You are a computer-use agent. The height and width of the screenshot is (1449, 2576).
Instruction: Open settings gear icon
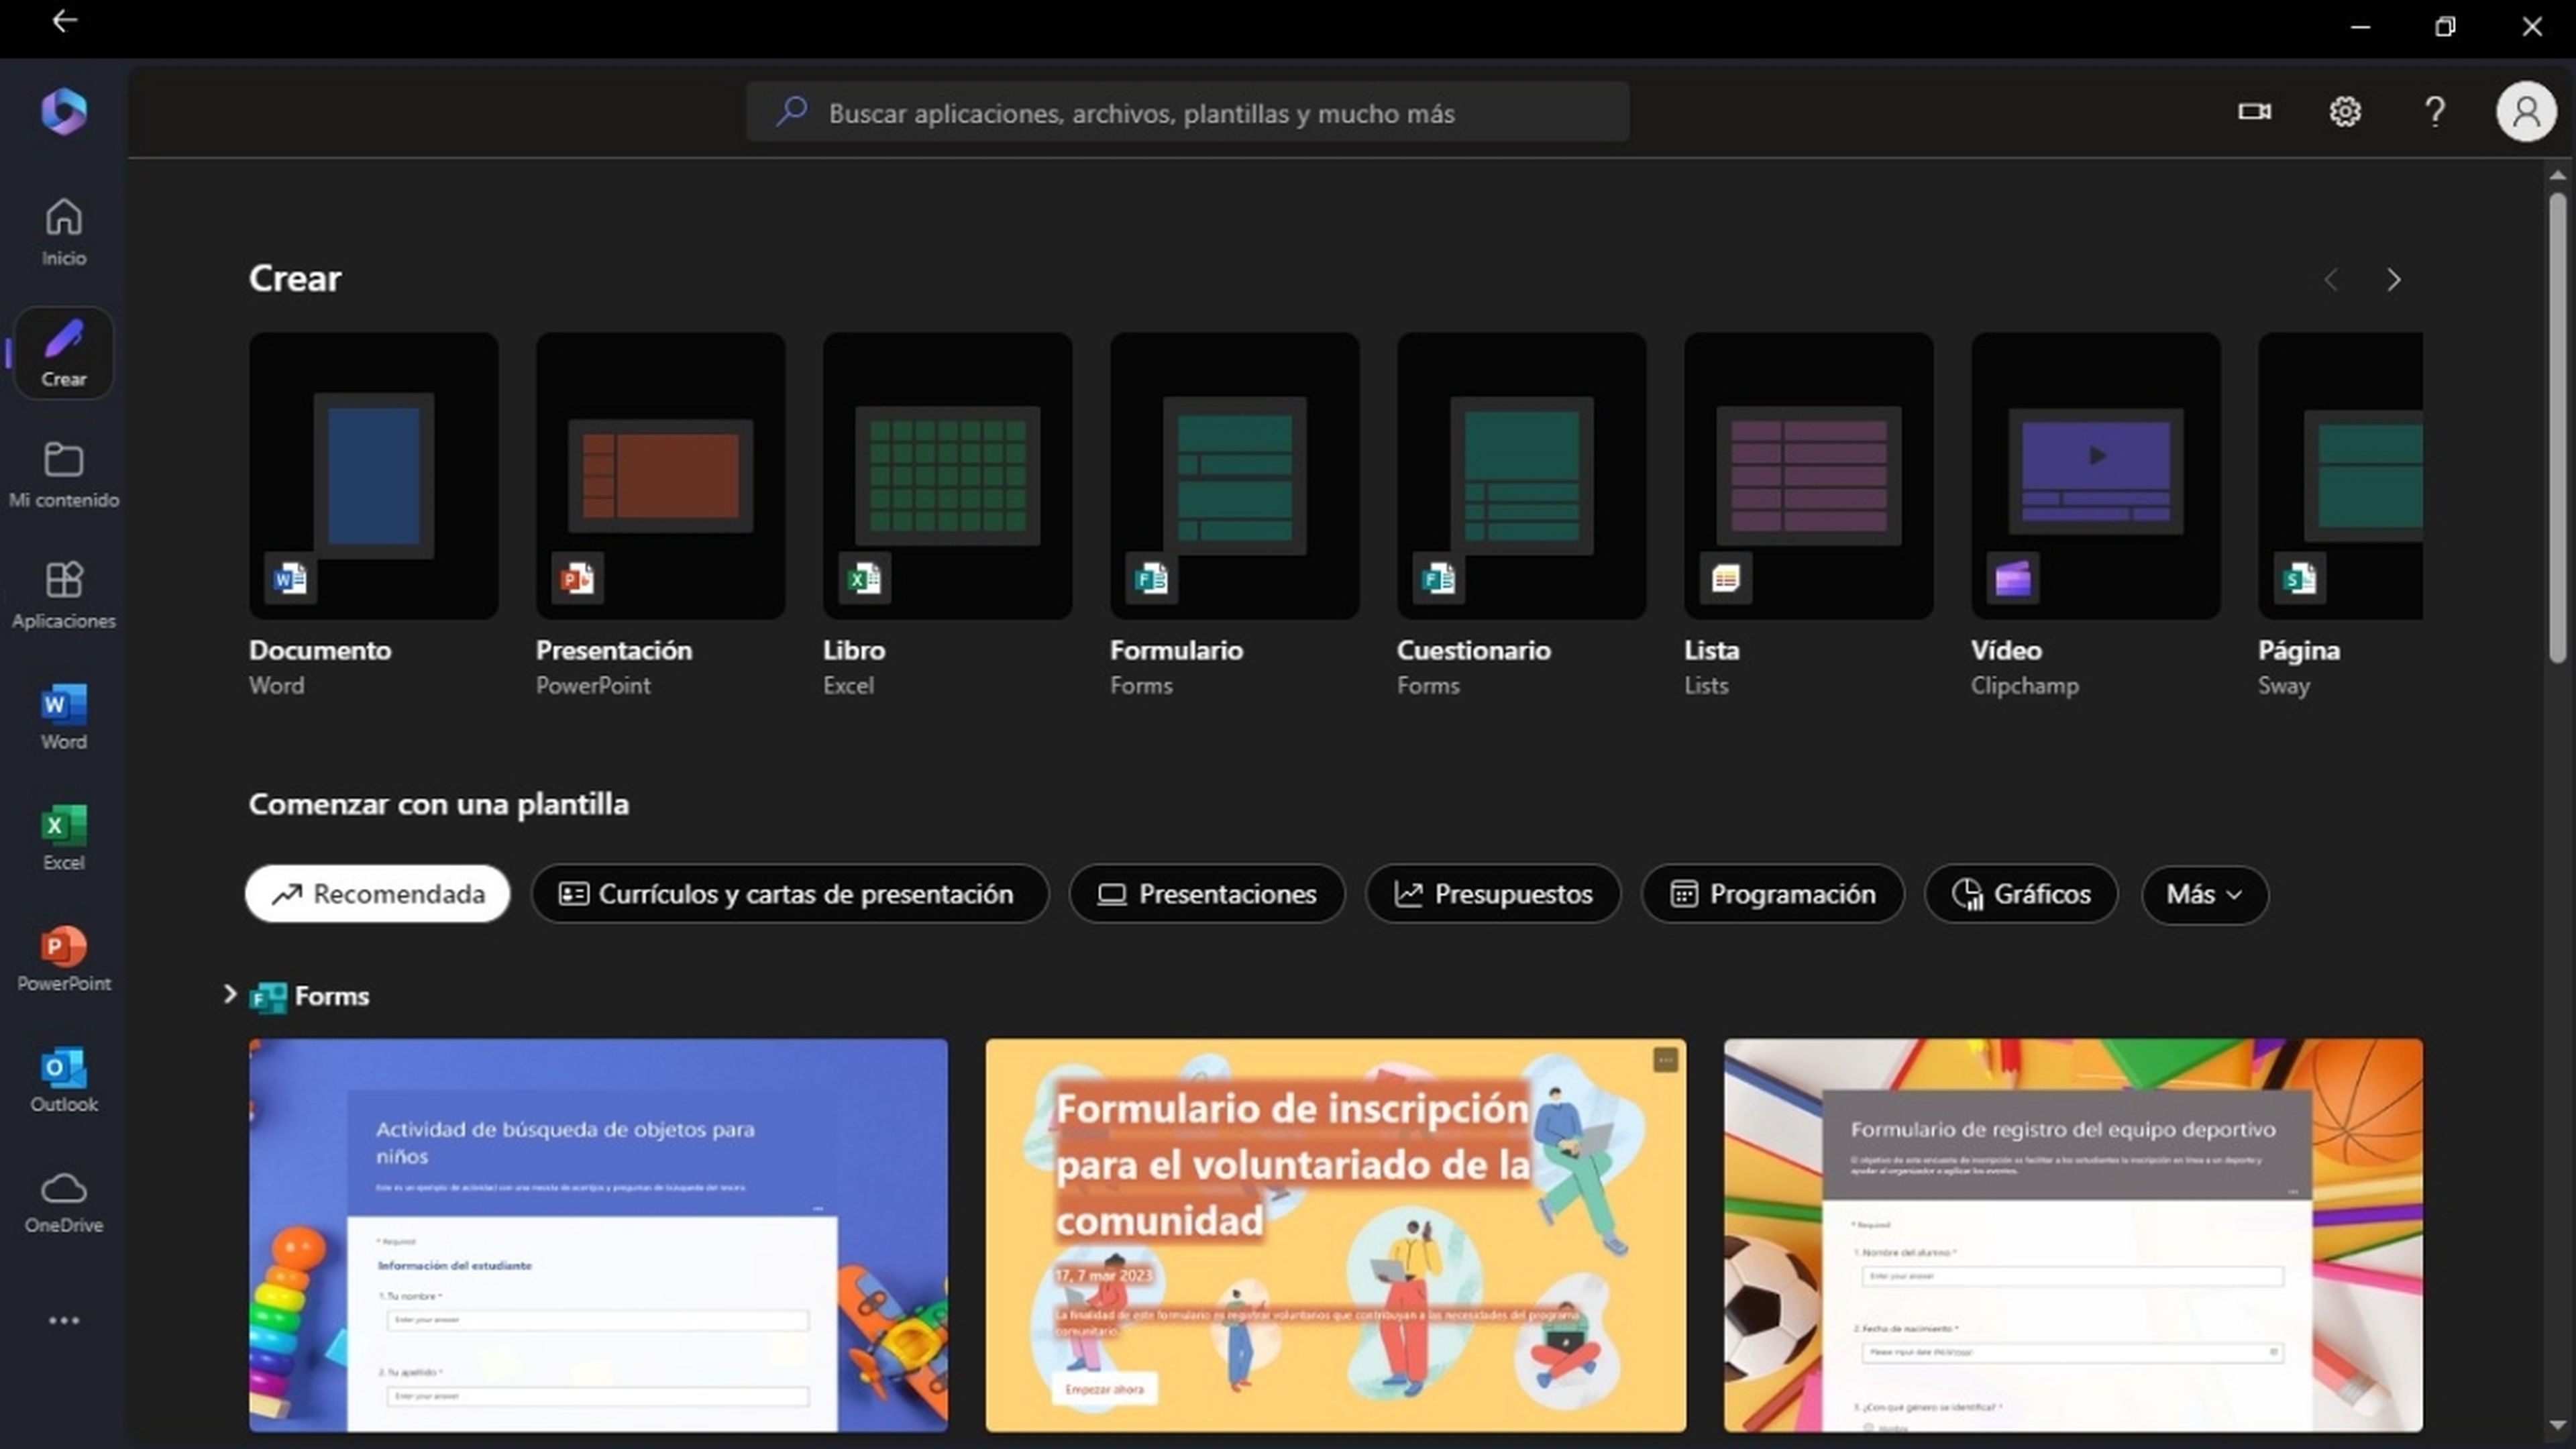[2345, 111]
